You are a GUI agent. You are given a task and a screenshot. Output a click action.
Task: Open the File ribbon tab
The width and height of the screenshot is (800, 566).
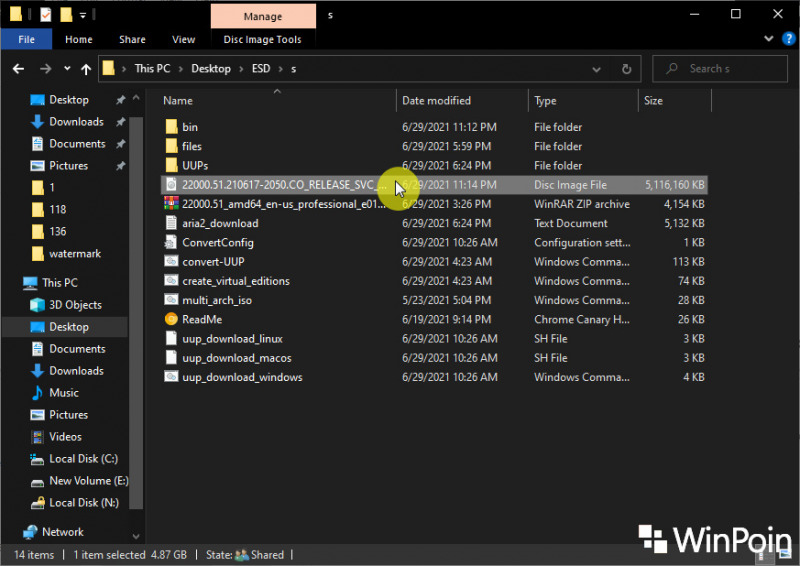coord(26,39)
